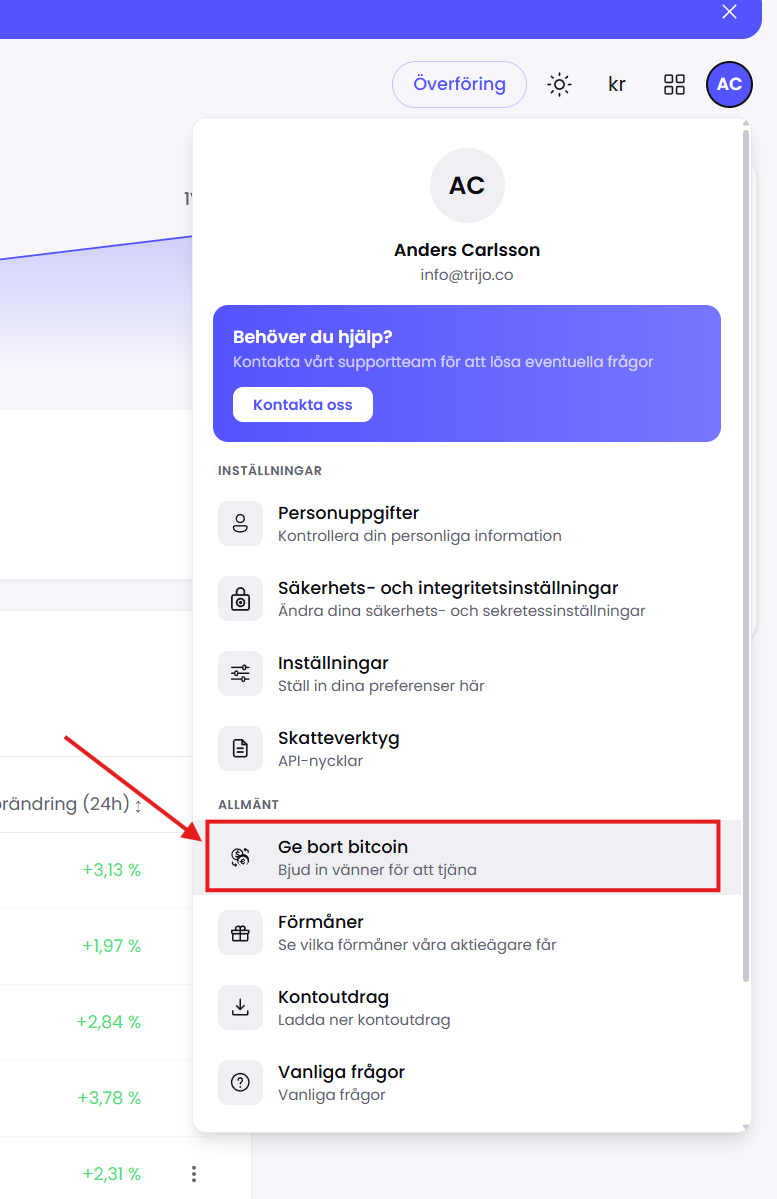Click the AC profile avatar button
This screenshot has width=777, height=1199.
(x=730, y=84)
